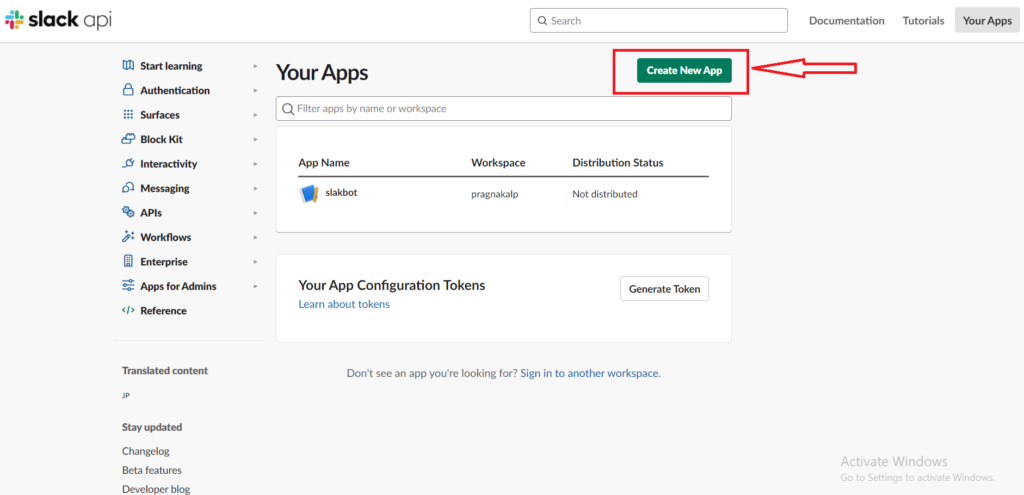Click the Authentication lock icon
Viewport: 1024px width, 495px height.
tap(128, 90)
